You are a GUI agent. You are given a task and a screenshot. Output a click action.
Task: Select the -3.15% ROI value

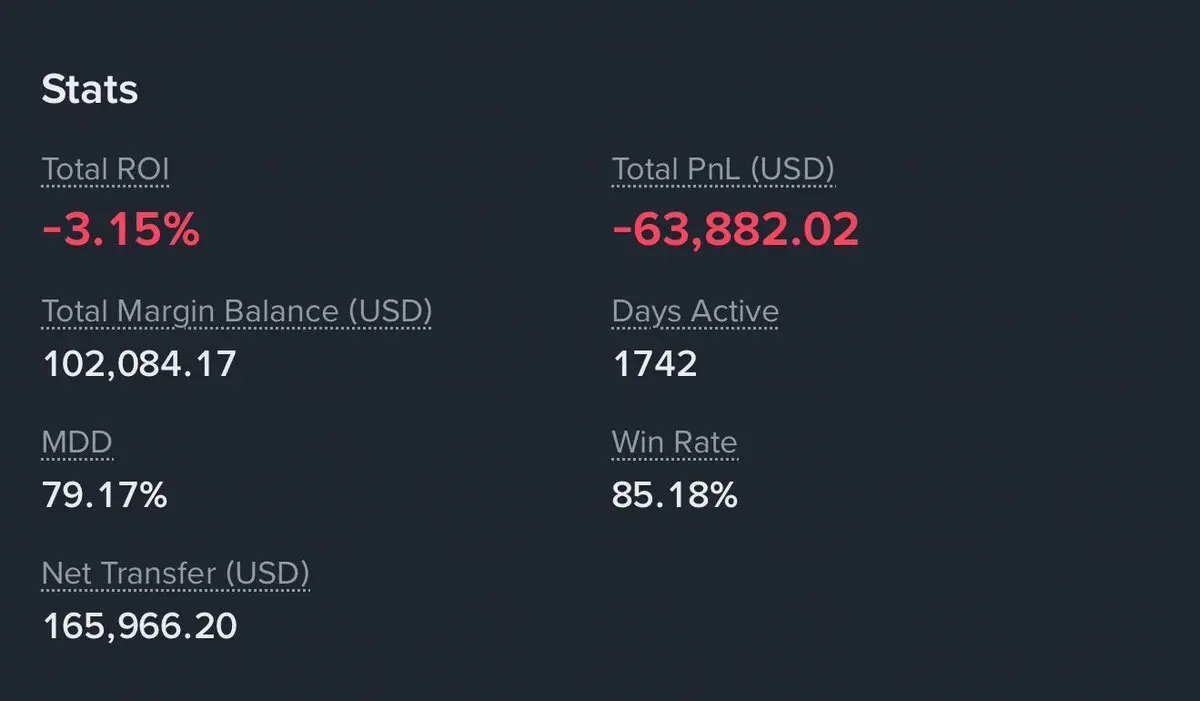tap(120, 230)
